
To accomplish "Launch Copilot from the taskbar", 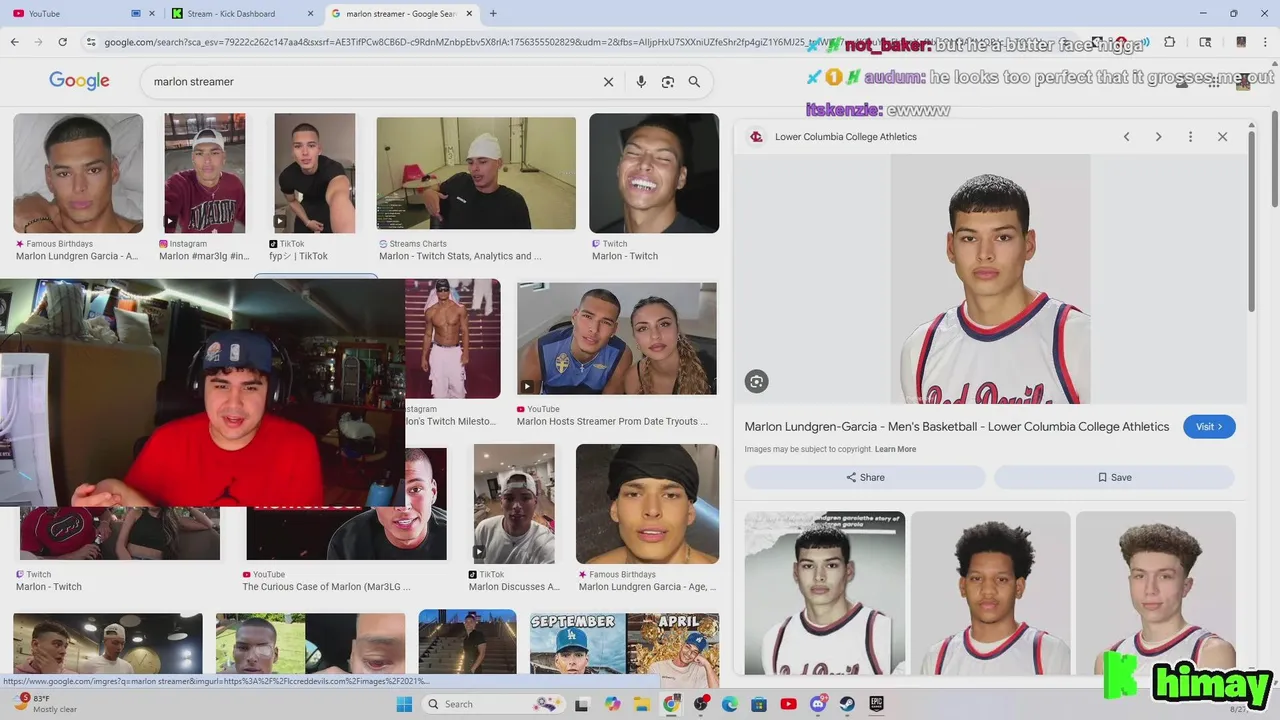I will tap(612, 704).
